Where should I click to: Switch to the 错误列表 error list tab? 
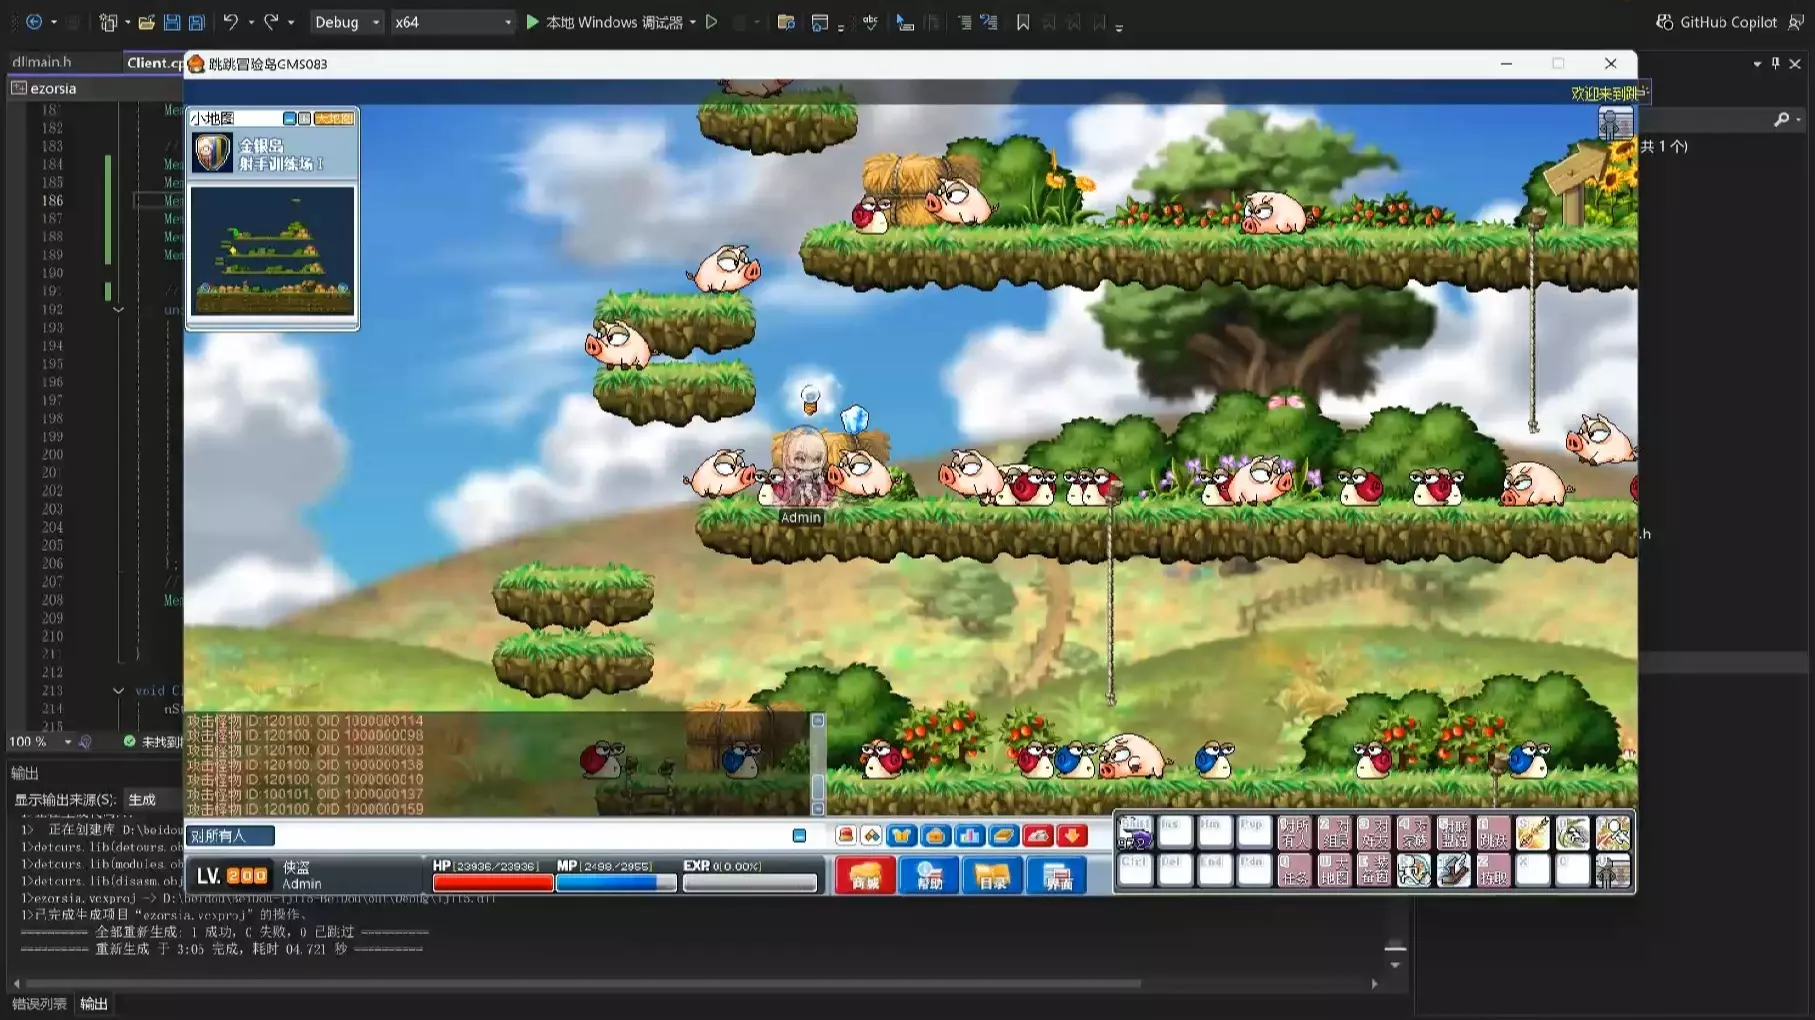39,1003
